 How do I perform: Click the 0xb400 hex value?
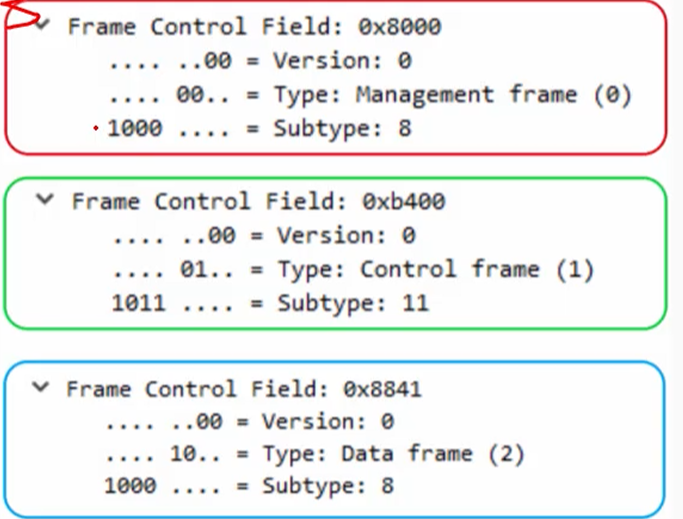tap(404, 202)
